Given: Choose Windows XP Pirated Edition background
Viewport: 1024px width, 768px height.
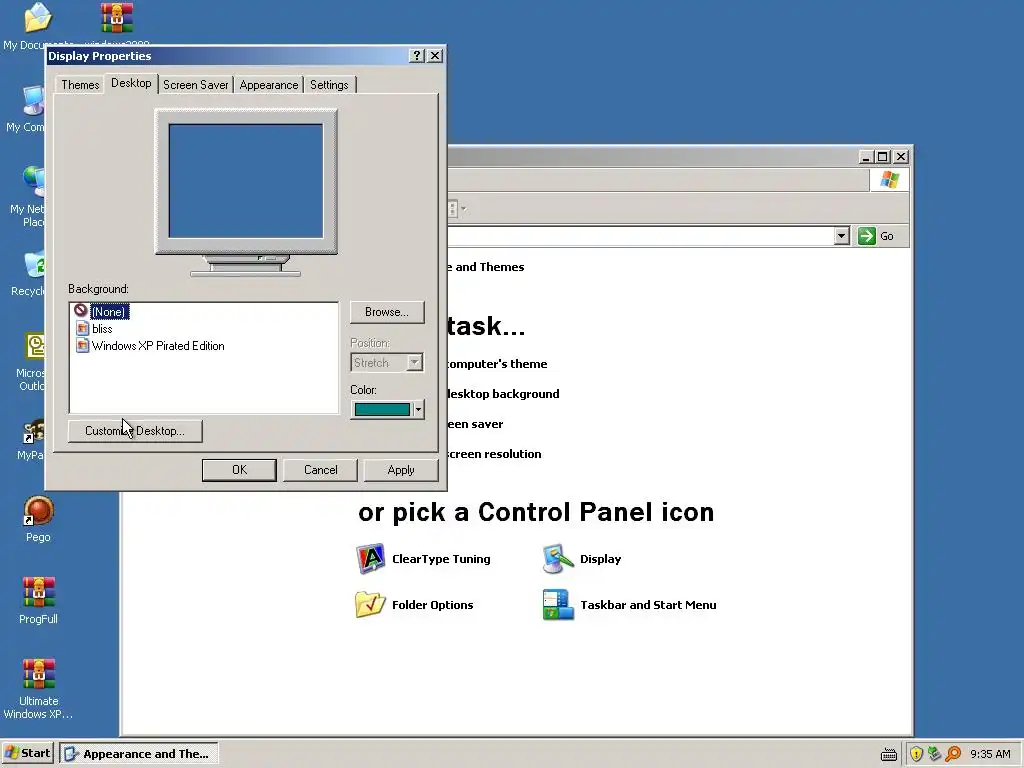Looking at the screenshot, I should click(158, 345).
